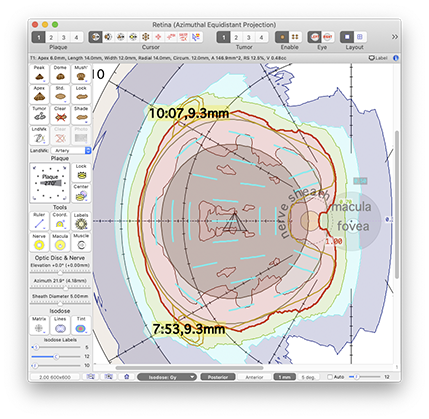Select the Std. tumor base shape
The width and height of the screenshot is (429, 419).
point(60,95)
